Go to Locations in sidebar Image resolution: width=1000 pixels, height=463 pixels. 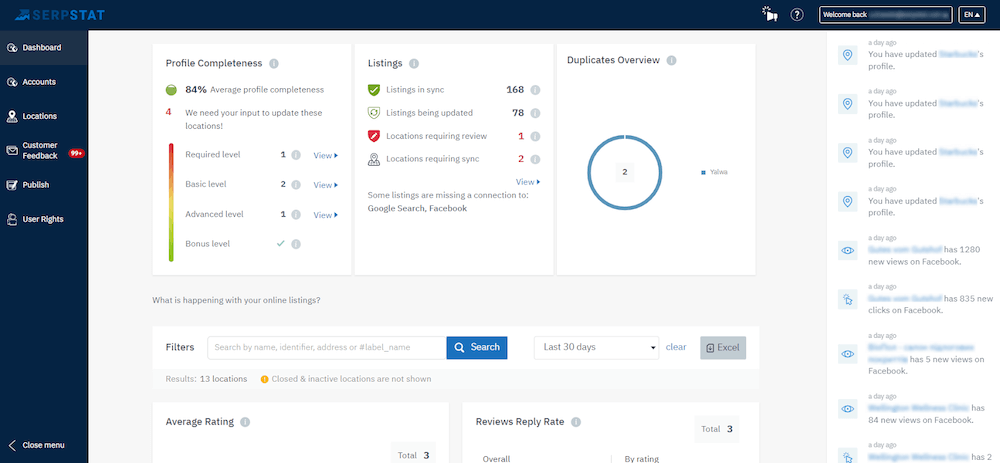click(x=40, y=116)
